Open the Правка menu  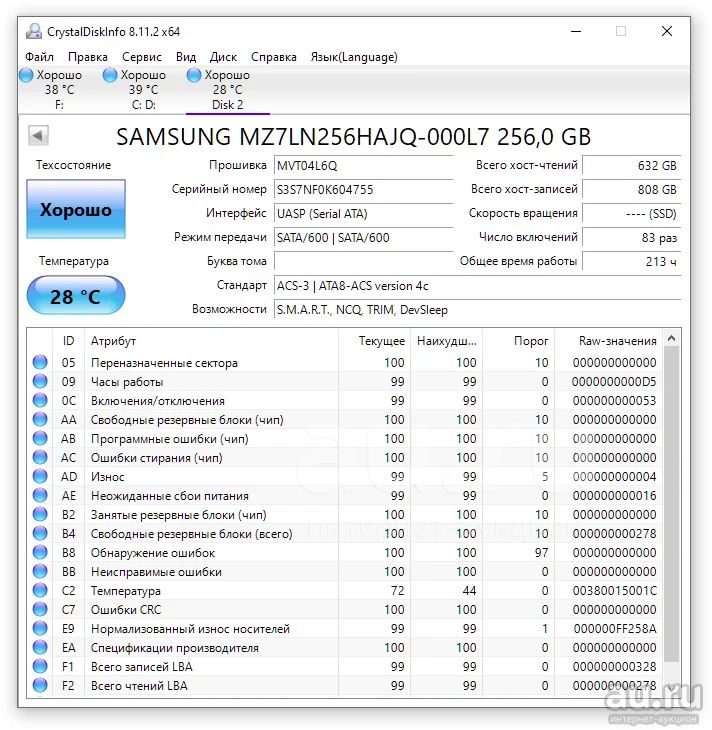coord(88,57)
